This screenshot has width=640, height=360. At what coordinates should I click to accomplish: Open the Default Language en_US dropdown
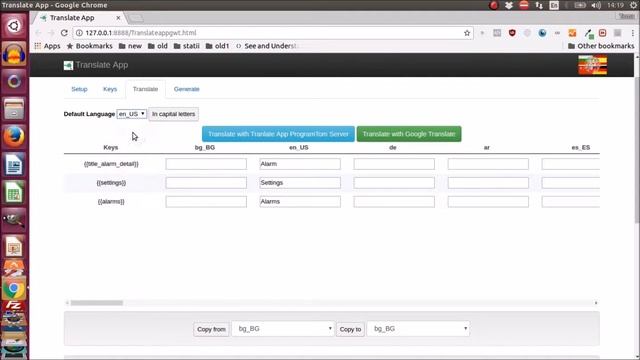[x=131, y=114]
